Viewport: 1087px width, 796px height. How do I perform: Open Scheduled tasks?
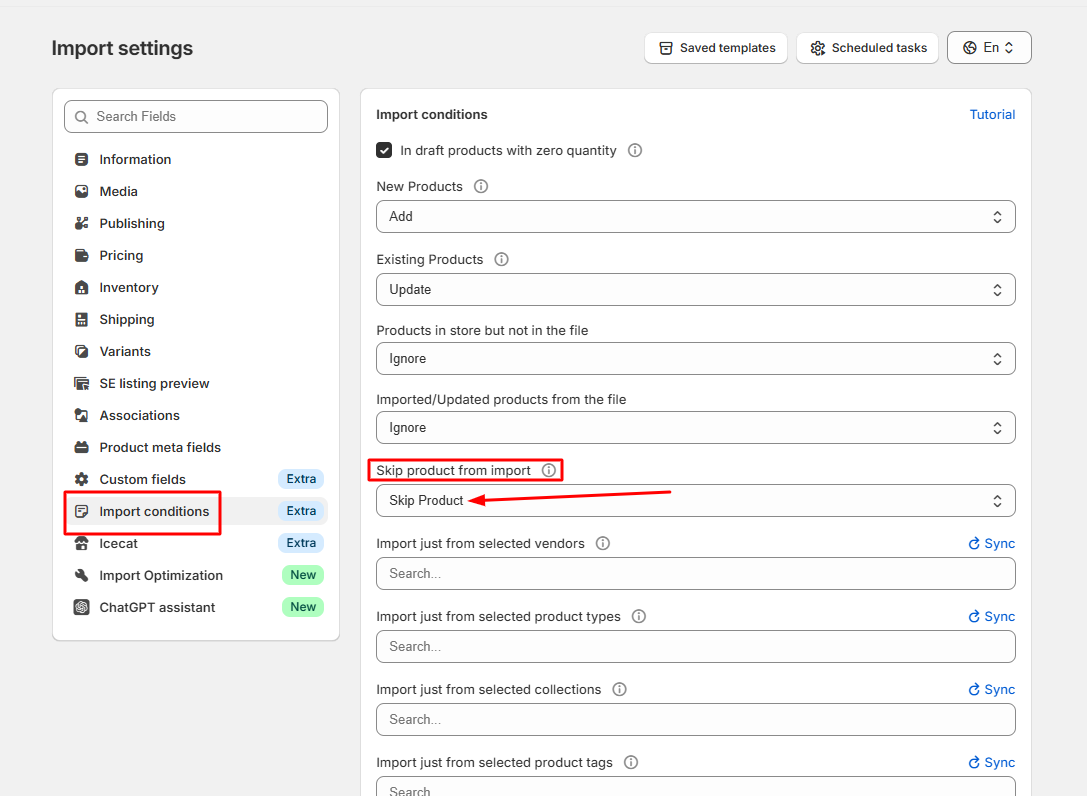867,48
